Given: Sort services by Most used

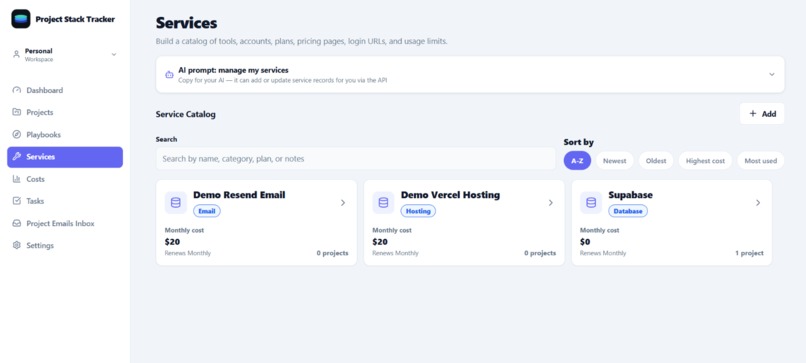Looking at the screenshot, I should 761,161.
